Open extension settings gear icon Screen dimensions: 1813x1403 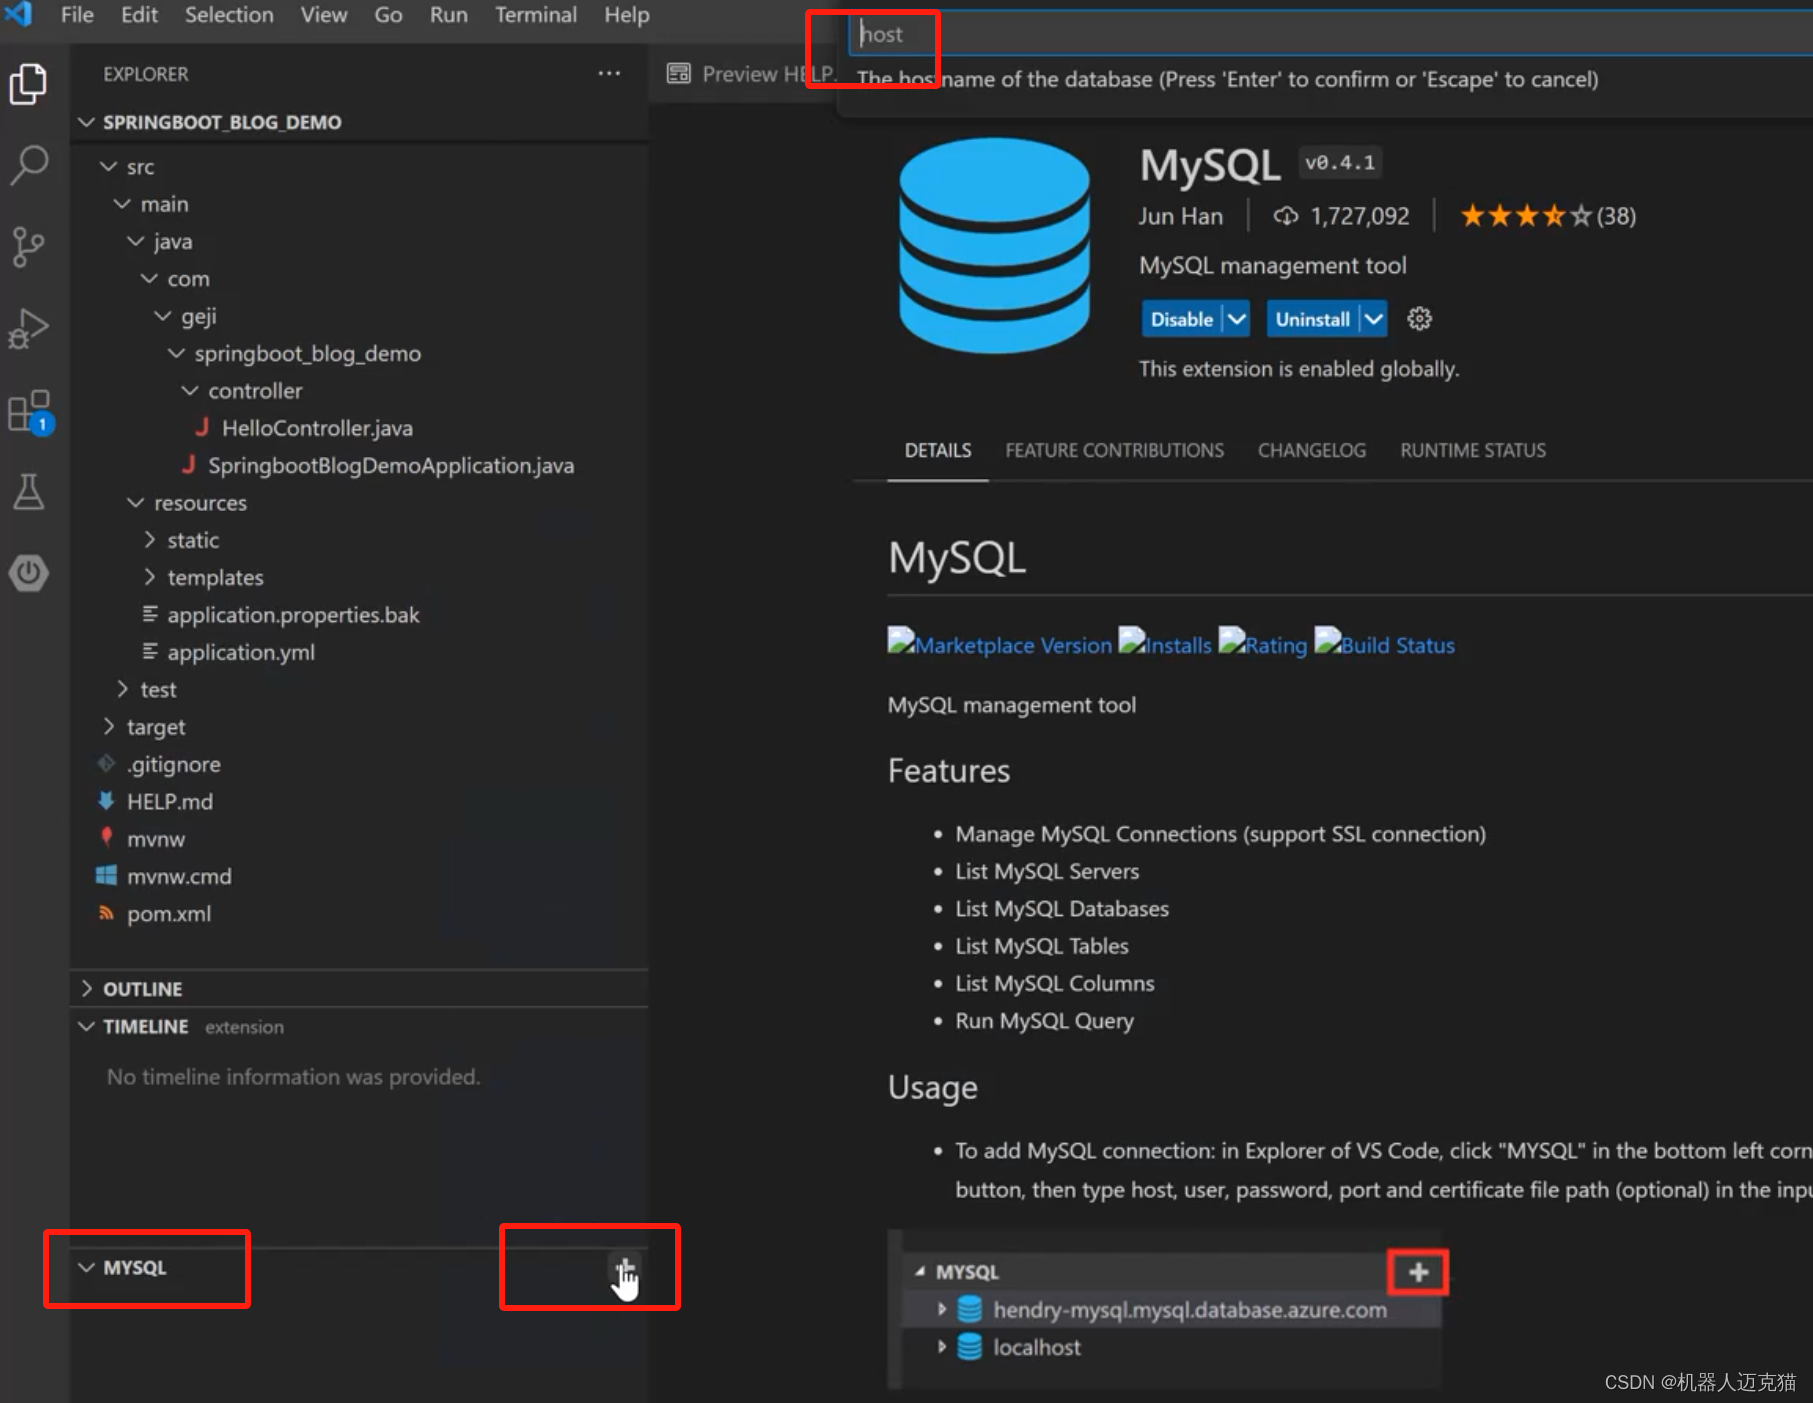1419,319
